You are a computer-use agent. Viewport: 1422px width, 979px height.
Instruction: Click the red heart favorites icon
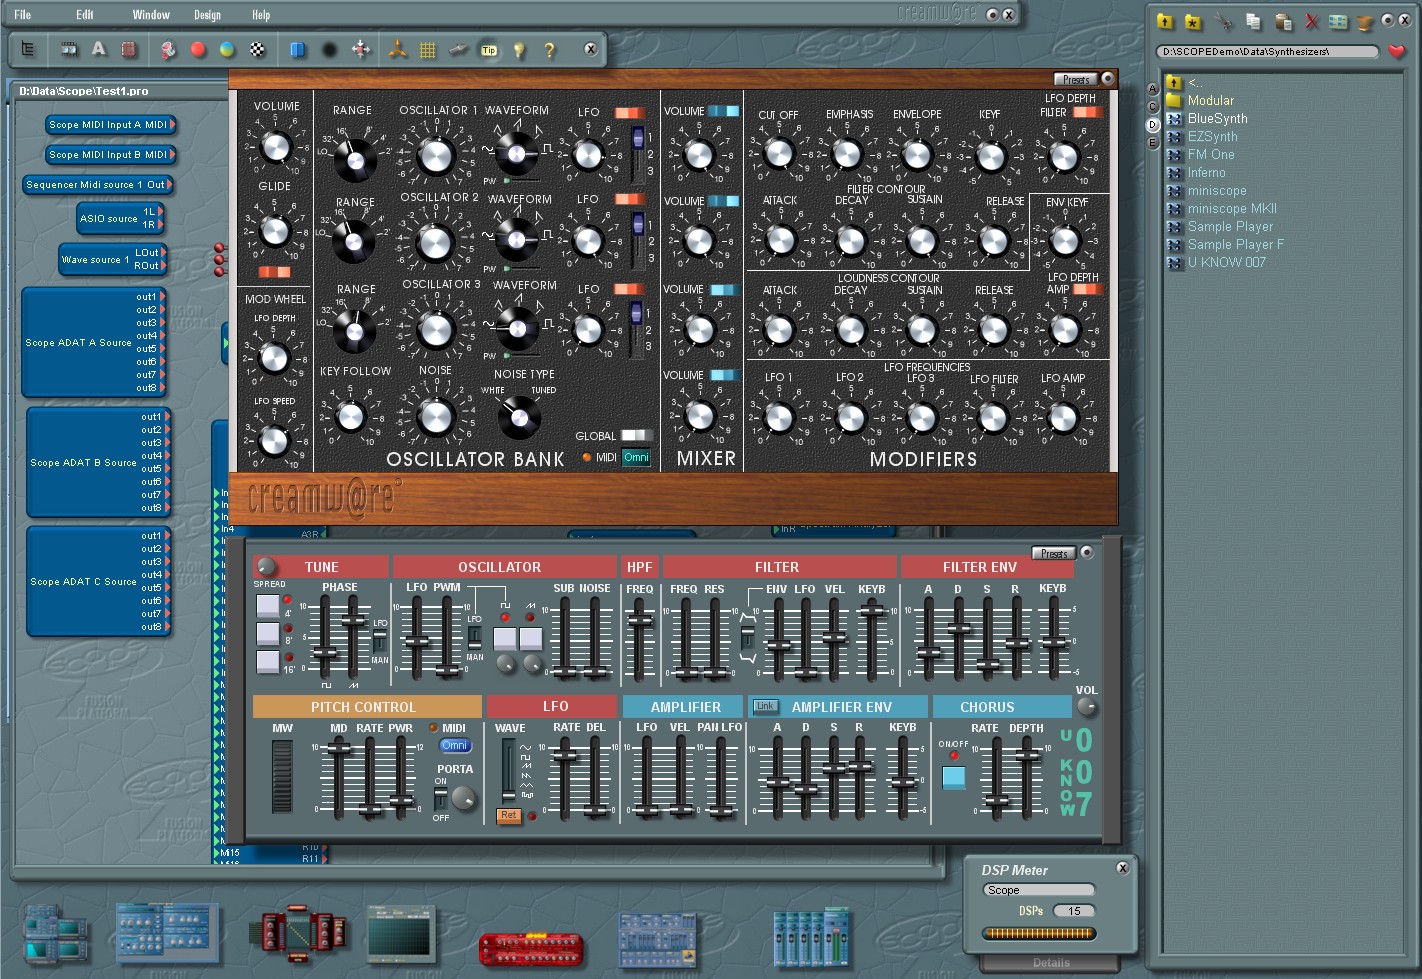pos(1397,51)
